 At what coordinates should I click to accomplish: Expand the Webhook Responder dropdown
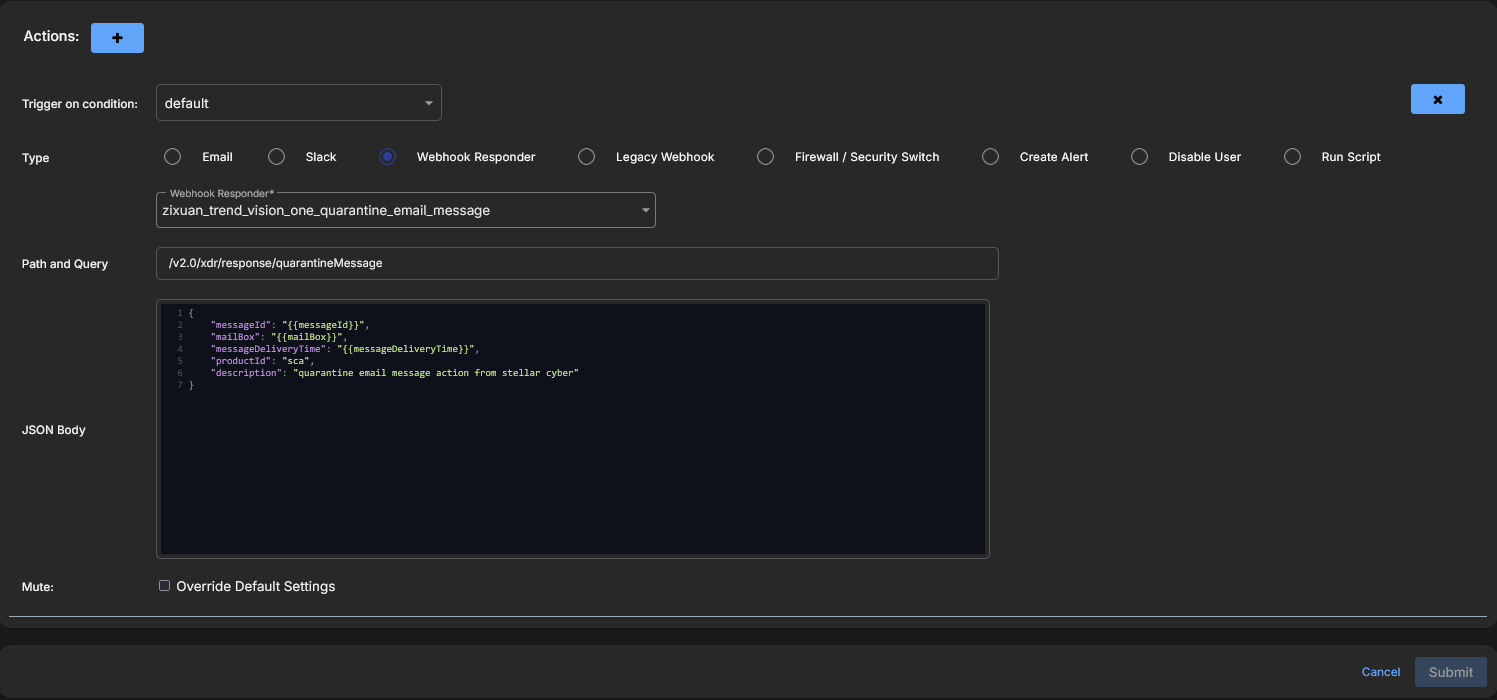tap(405, 210)
